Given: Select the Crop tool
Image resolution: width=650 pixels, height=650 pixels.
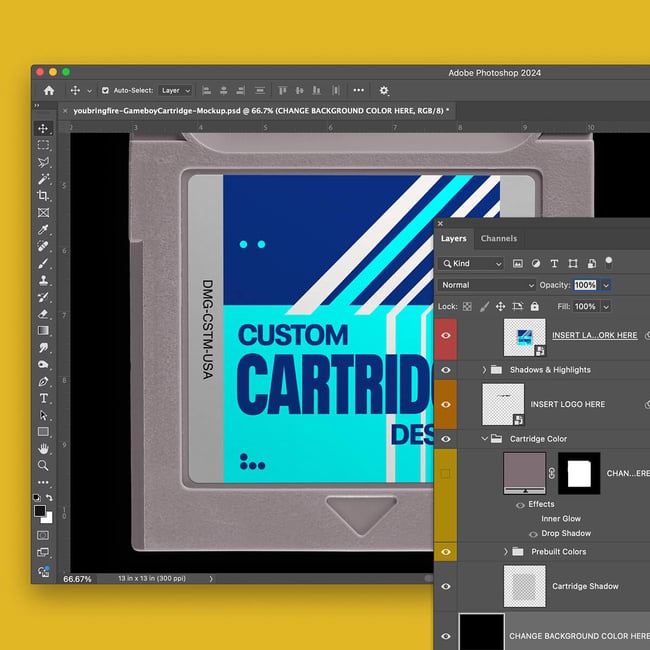Looking at the screenshot, I should pos(43,195).
